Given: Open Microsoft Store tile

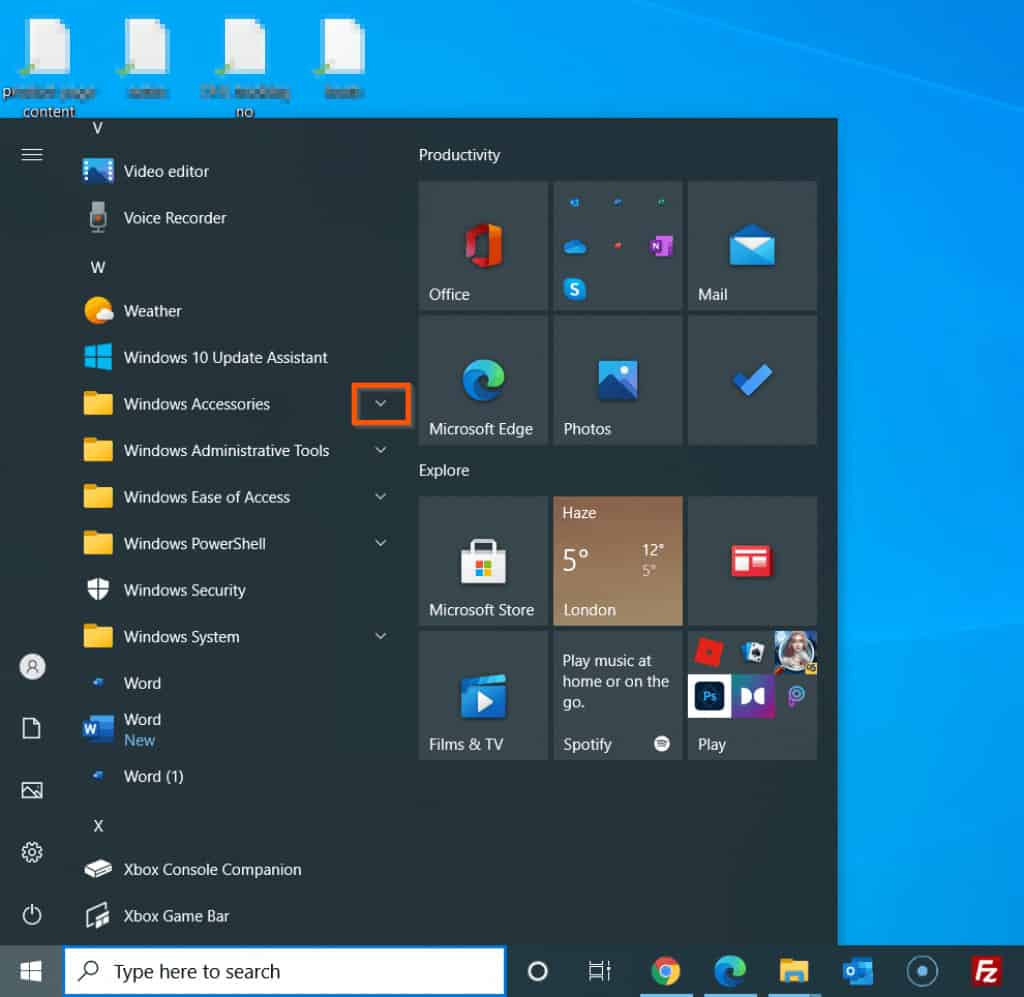Looking at the screenshot, I should (x=483, y=561).
